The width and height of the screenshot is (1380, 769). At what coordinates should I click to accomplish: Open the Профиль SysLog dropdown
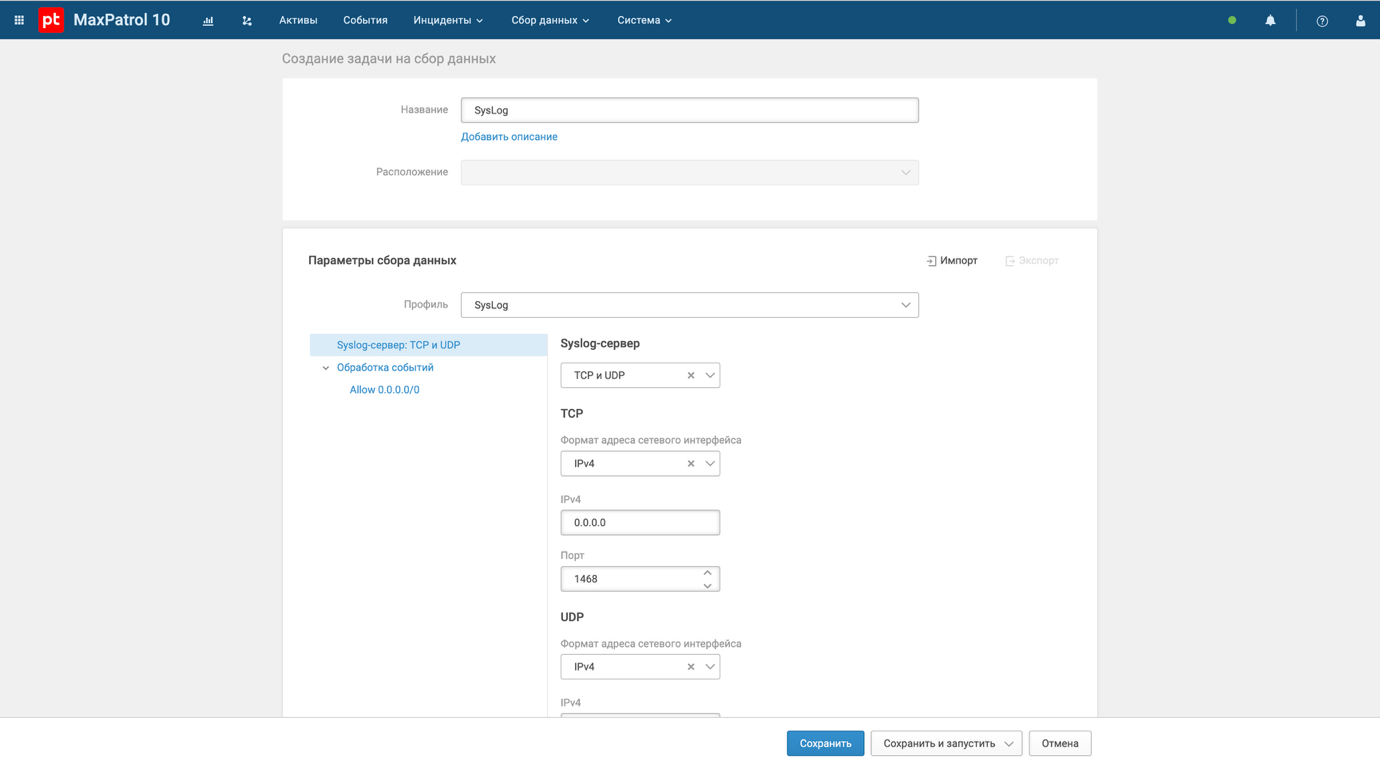click(690, 305)
